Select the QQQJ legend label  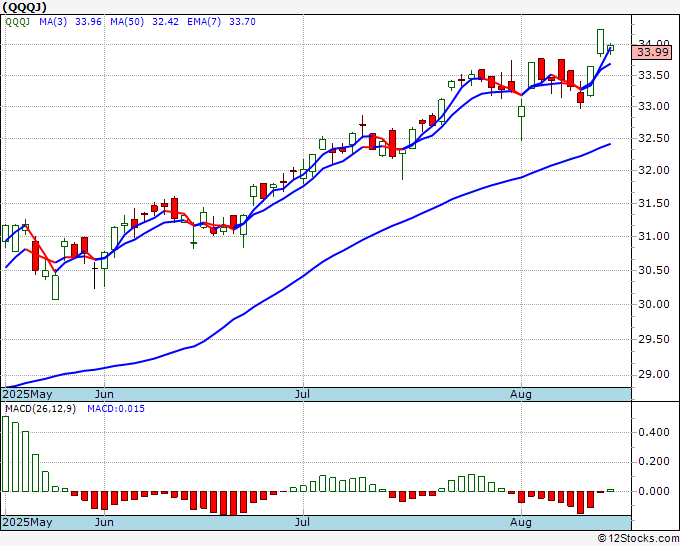[x=17, y=22]
